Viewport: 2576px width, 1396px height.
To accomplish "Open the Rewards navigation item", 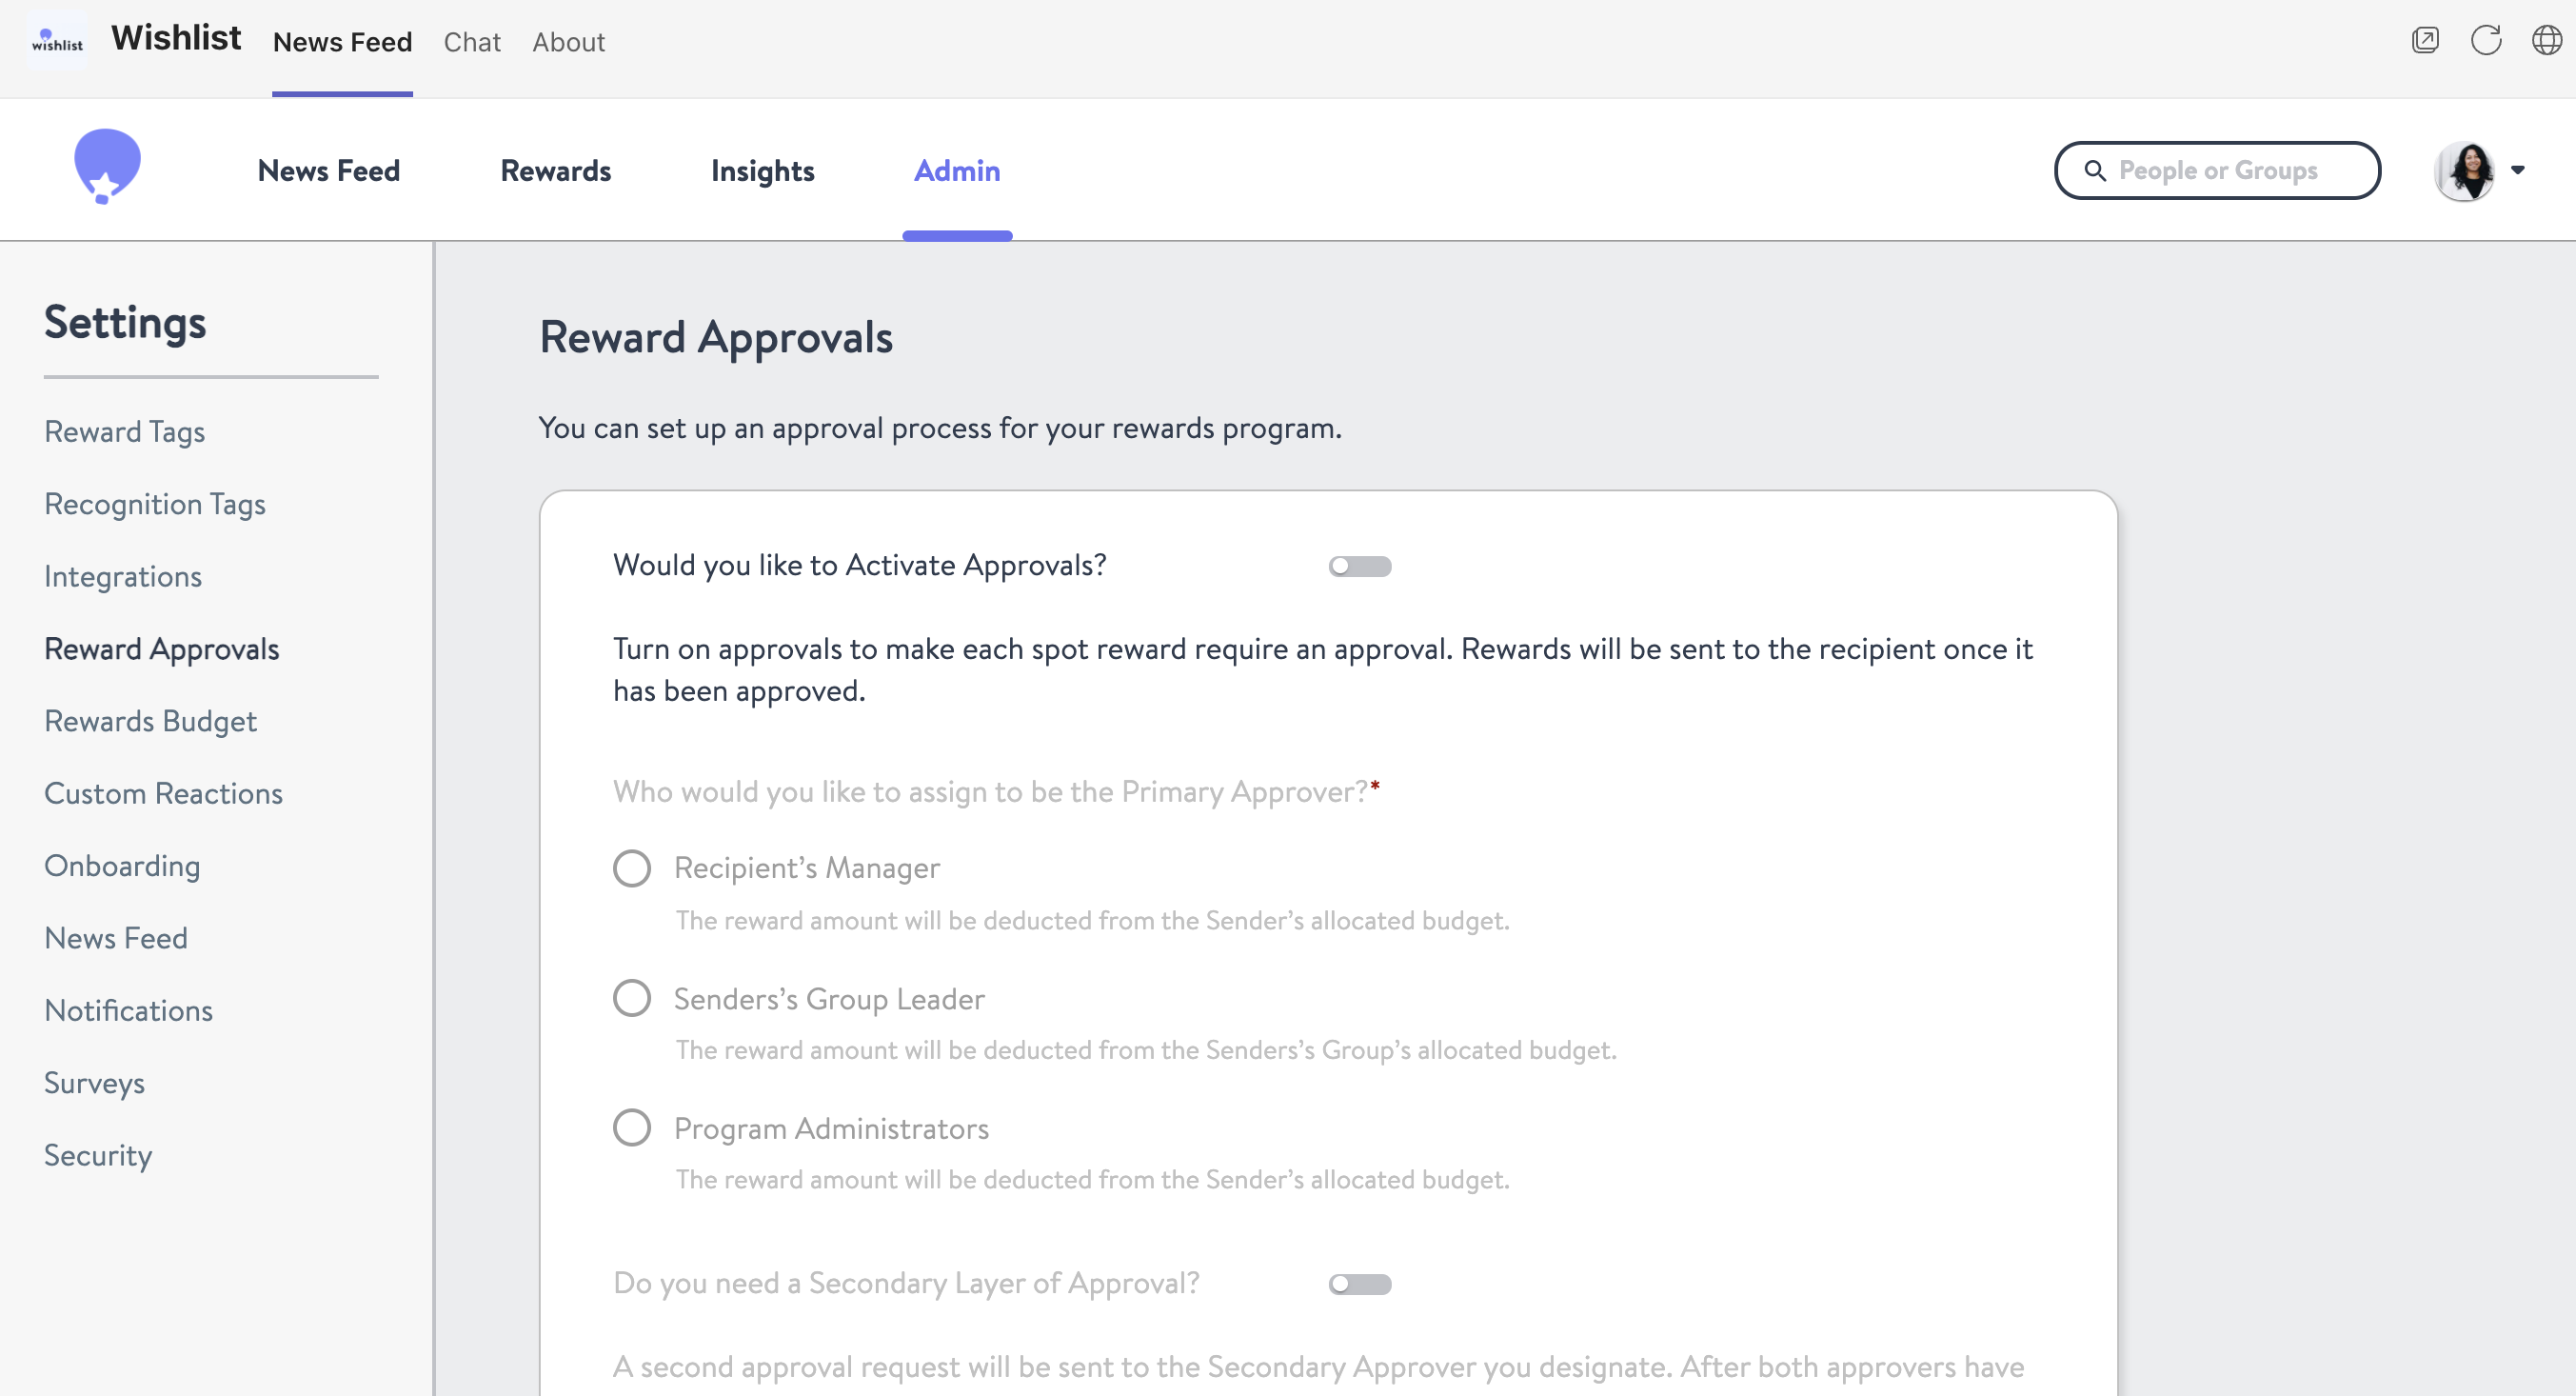I will tap(556, 171).
